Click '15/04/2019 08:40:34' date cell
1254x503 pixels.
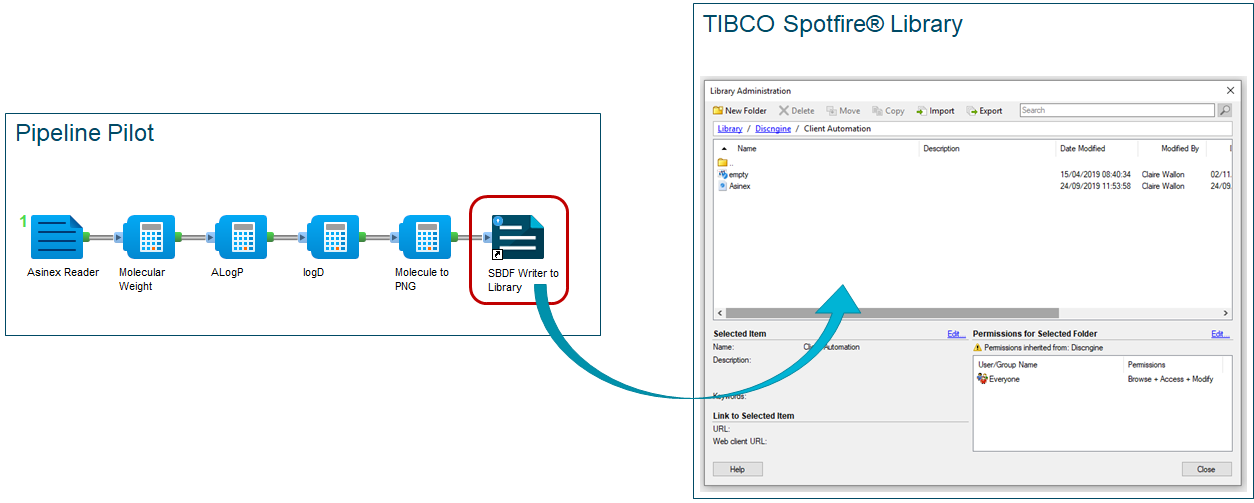[x=1095, y=174]
